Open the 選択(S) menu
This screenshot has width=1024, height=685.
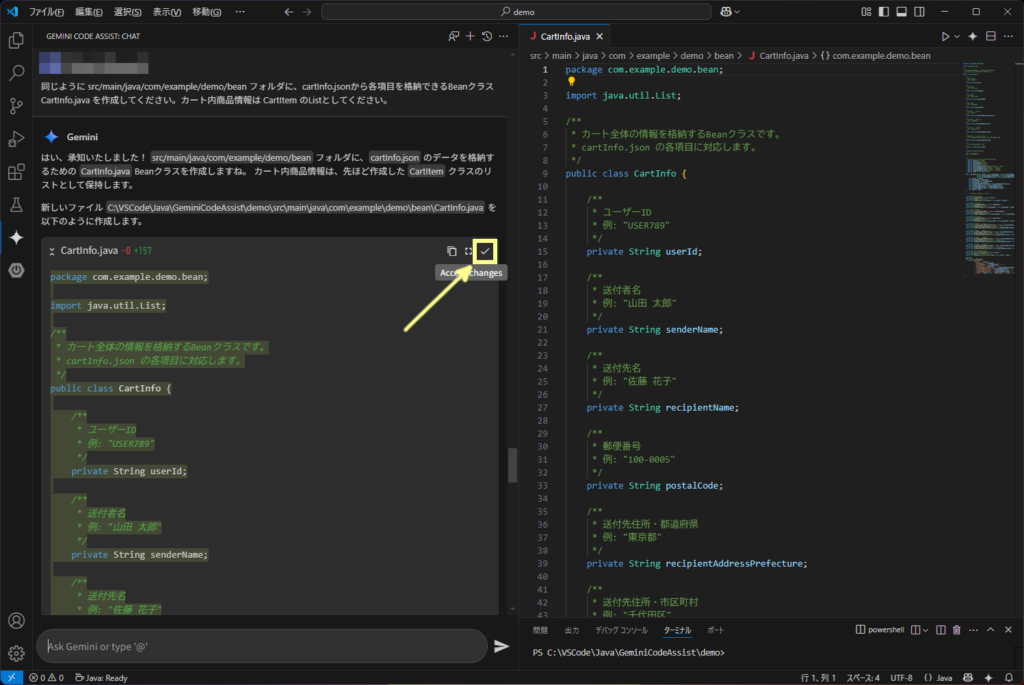click(x=127, y=12)
